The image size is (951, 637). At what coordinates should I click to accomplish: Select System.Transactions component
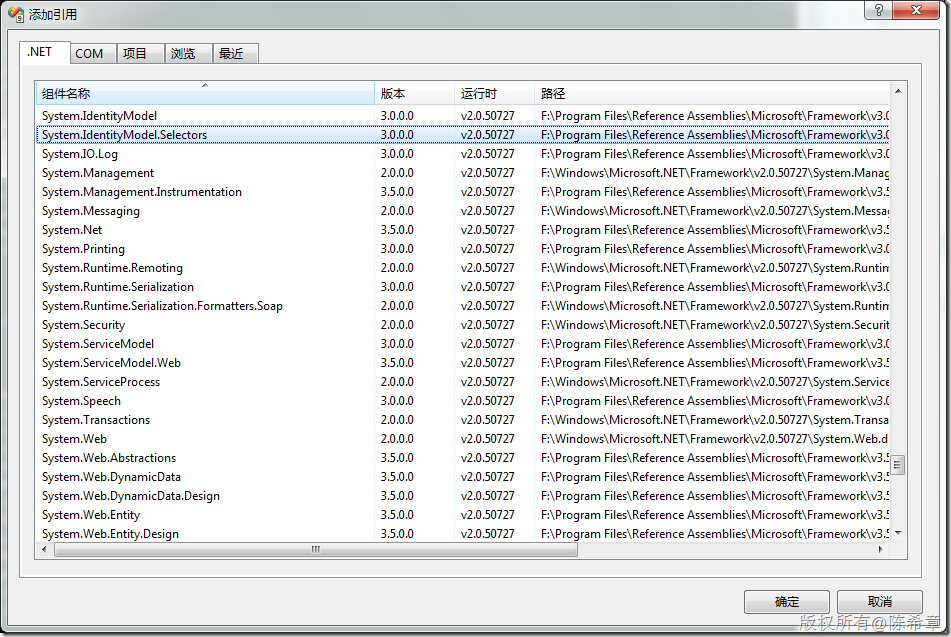pyautogui.click(x=463, y=420)
